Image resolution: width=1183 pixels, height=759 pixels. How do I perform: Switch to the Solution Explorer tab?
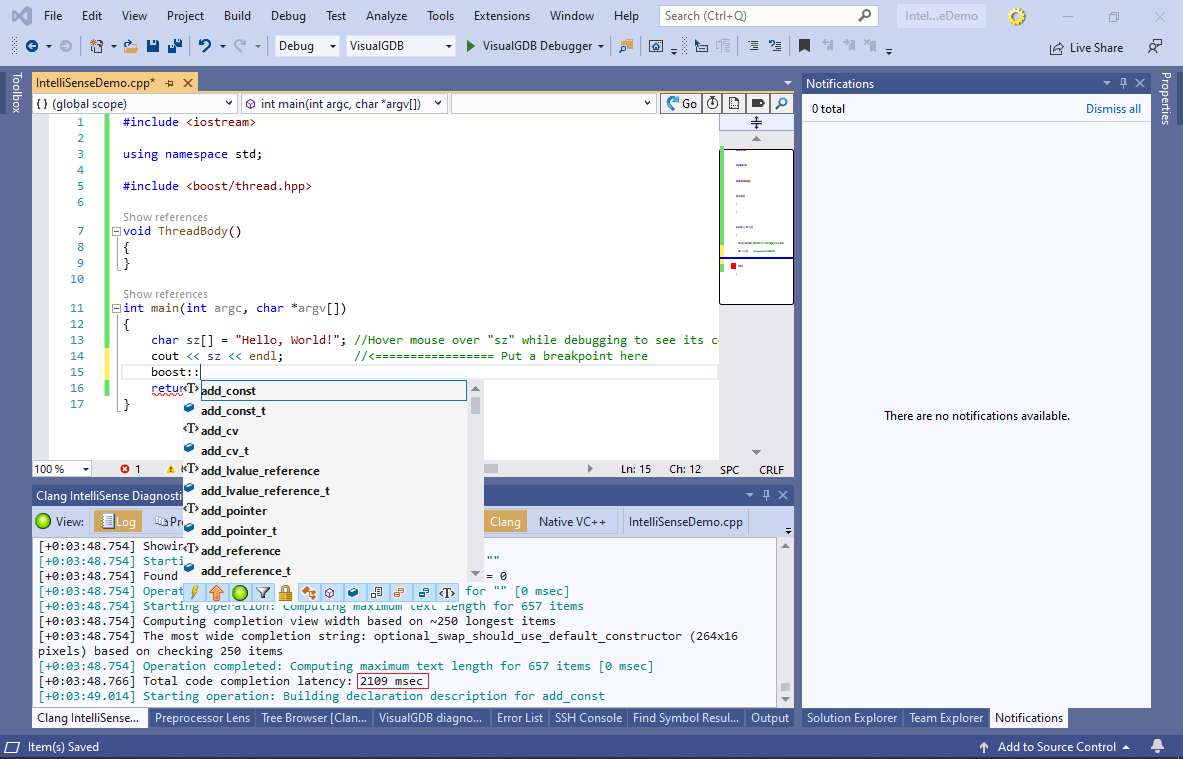coord(852,718)
